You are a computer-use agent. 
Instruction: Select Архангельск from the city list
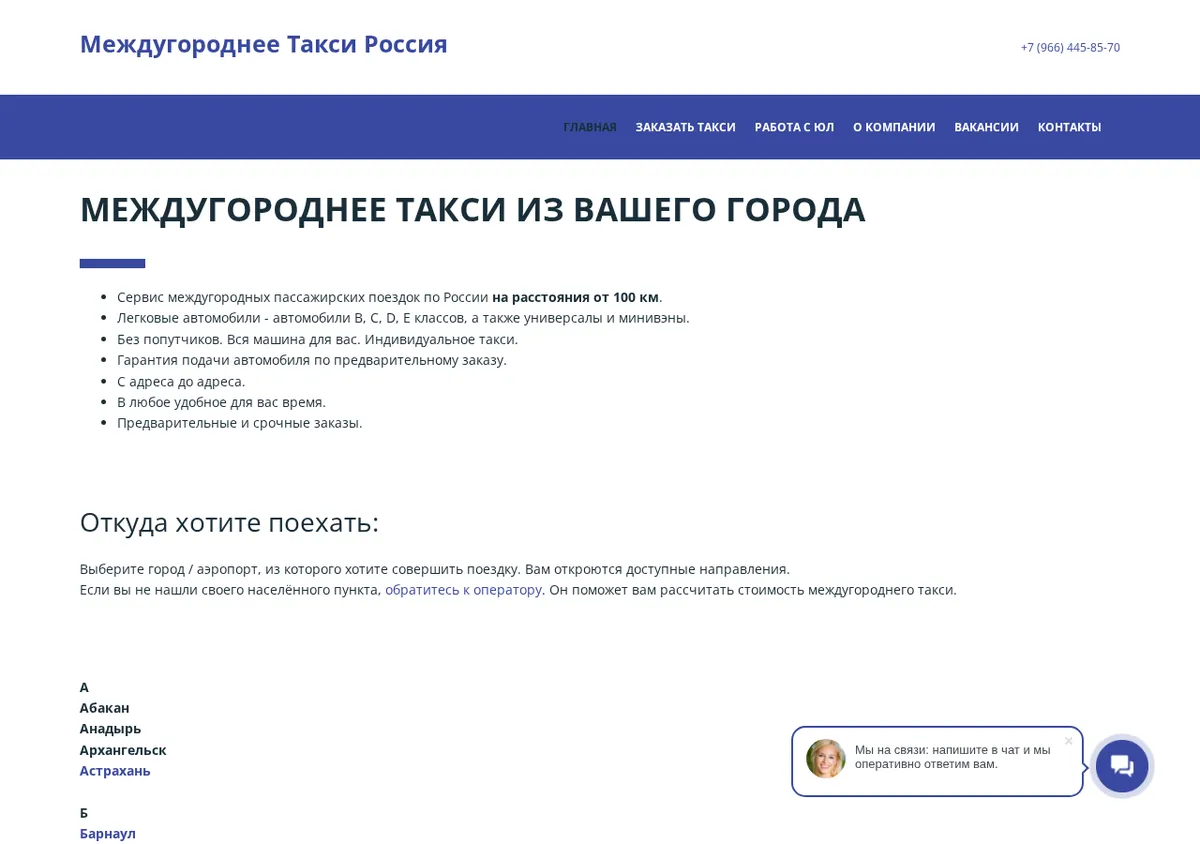123,750
